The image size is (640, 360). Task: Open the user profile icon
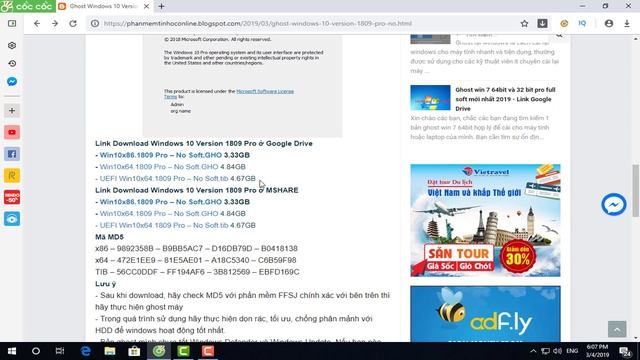pos(609,24)
